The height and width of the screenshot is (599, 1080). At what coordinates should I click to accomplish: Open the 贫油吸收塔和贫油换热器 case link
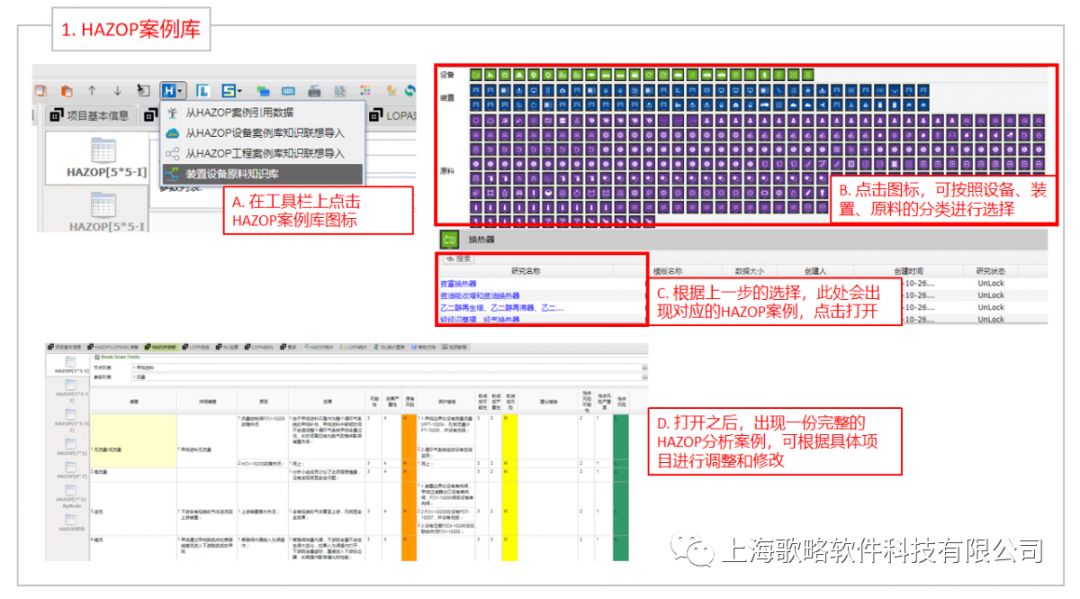(480, 295)
